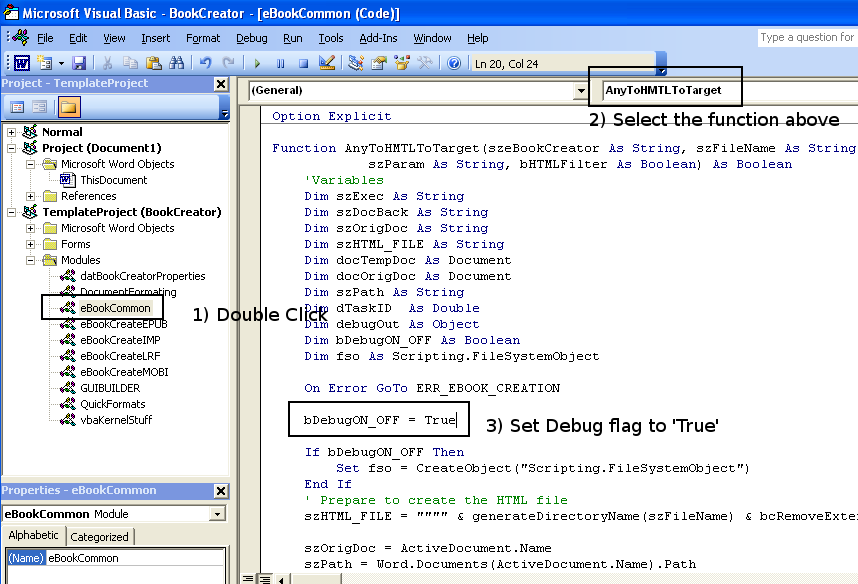Open Toolbox hammer-and-wrench icon
The width and height of the screenshot is (858, 584).
[x=425, y=63]
